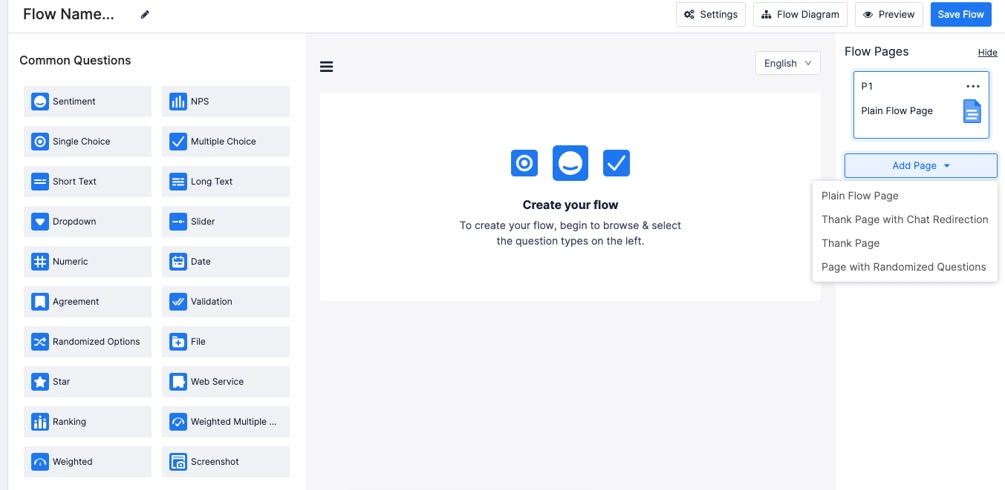Select the P1 page card
The height and width of the screenshot is (490, 1005).
coord(921,105)
